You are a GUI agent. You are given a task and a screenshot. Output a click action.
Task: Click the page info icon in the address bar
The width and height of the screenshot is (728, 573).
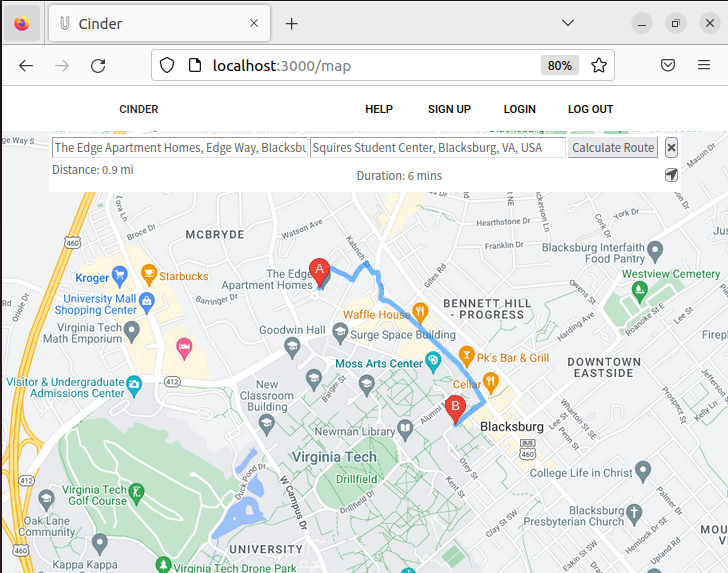pos(195,65)
